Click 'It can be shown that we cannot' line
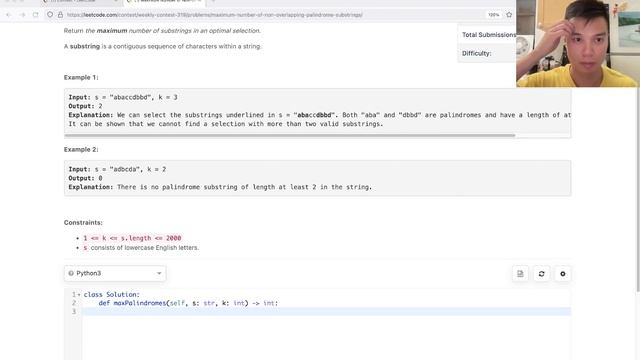 click(x=226, y=124)
